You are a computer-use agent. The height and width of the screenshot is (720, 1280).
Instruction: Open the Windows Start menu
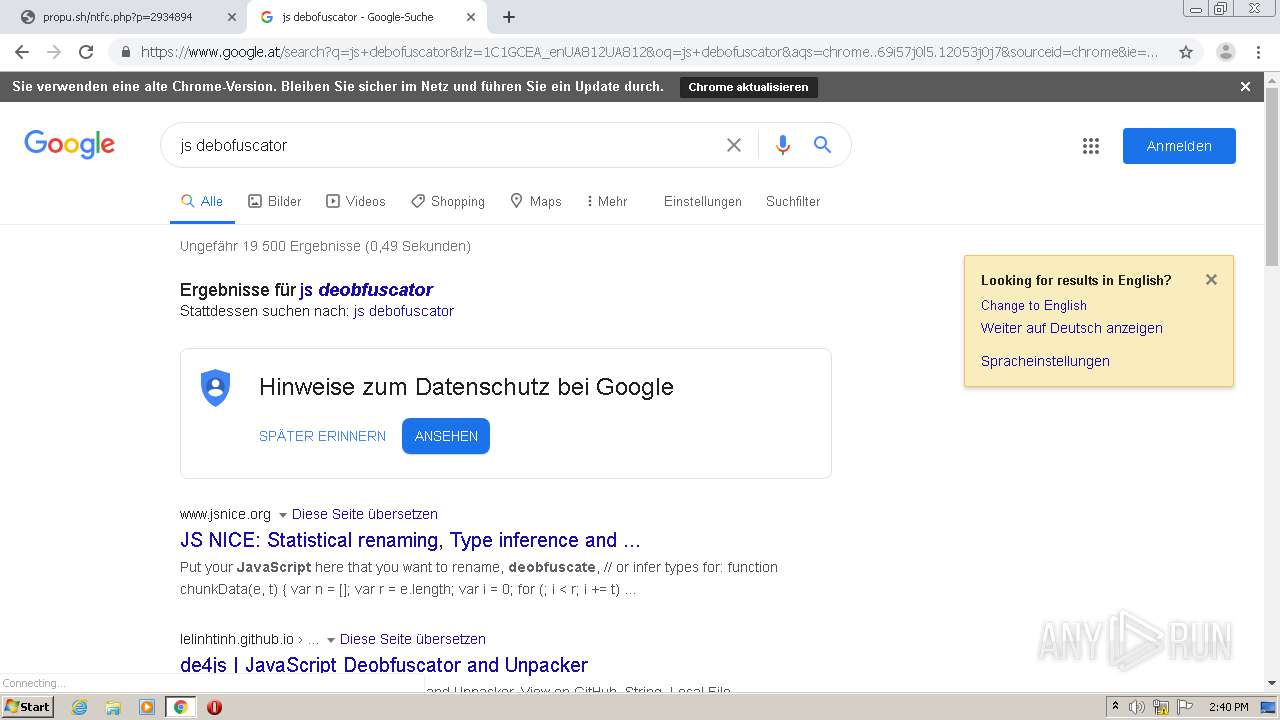click(28, 707)
